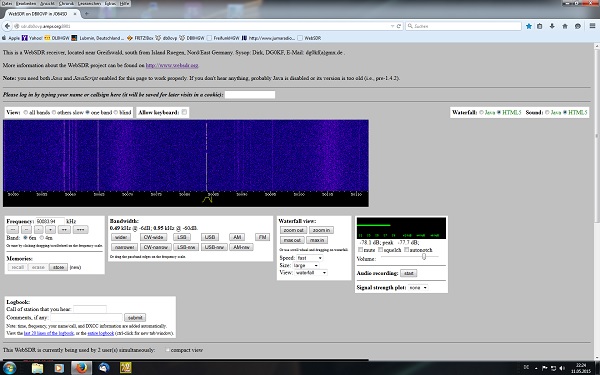This screenshot has width=600, height=375.
Task: Click the yellow passband marker on the frequency scale
Action: pyautogui.click(x=207, y=200)
